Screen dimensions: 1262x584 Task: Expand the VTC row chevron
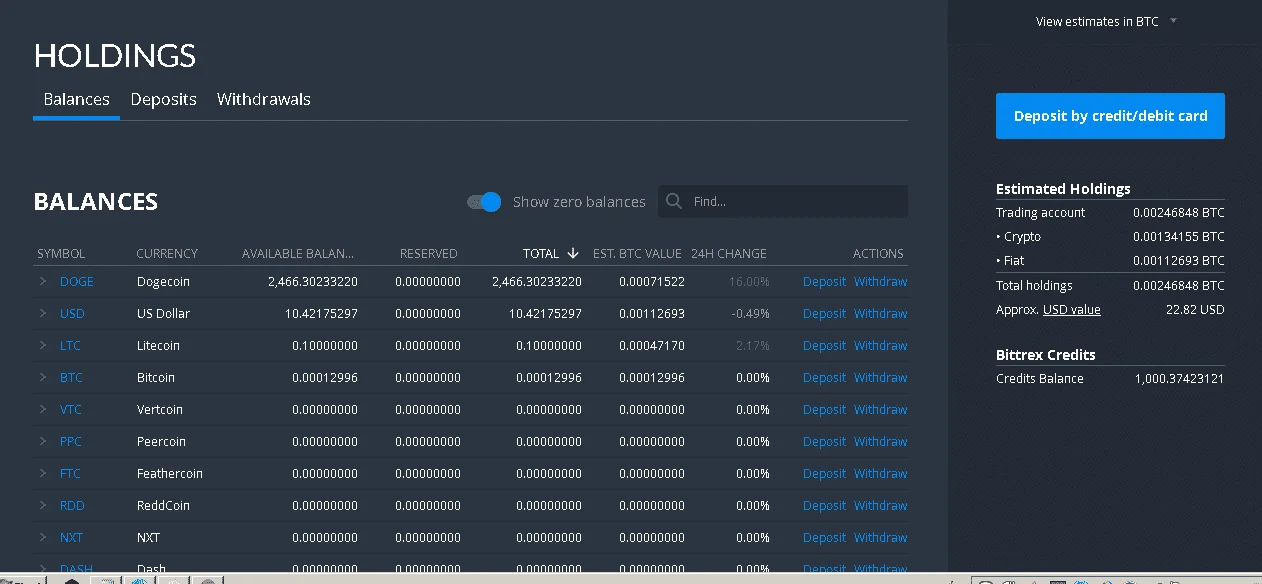(x=43, y=409)
